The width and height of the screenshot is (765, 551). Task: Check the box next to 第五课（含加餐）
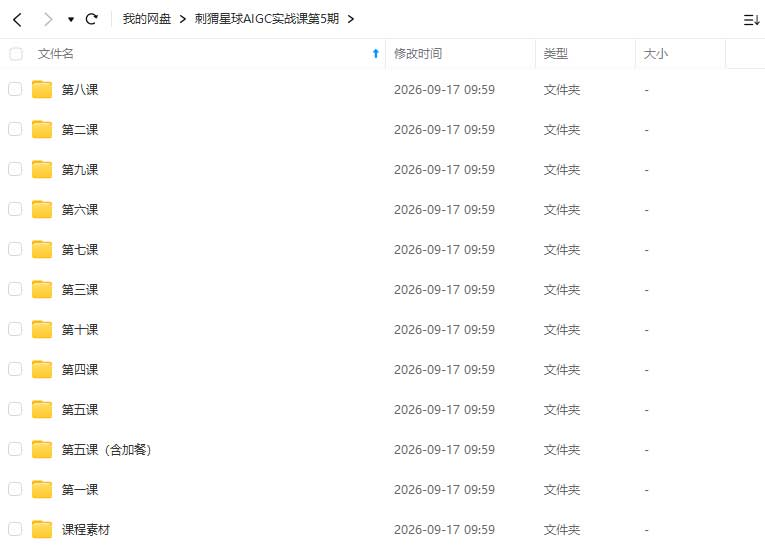pos(15,449)
